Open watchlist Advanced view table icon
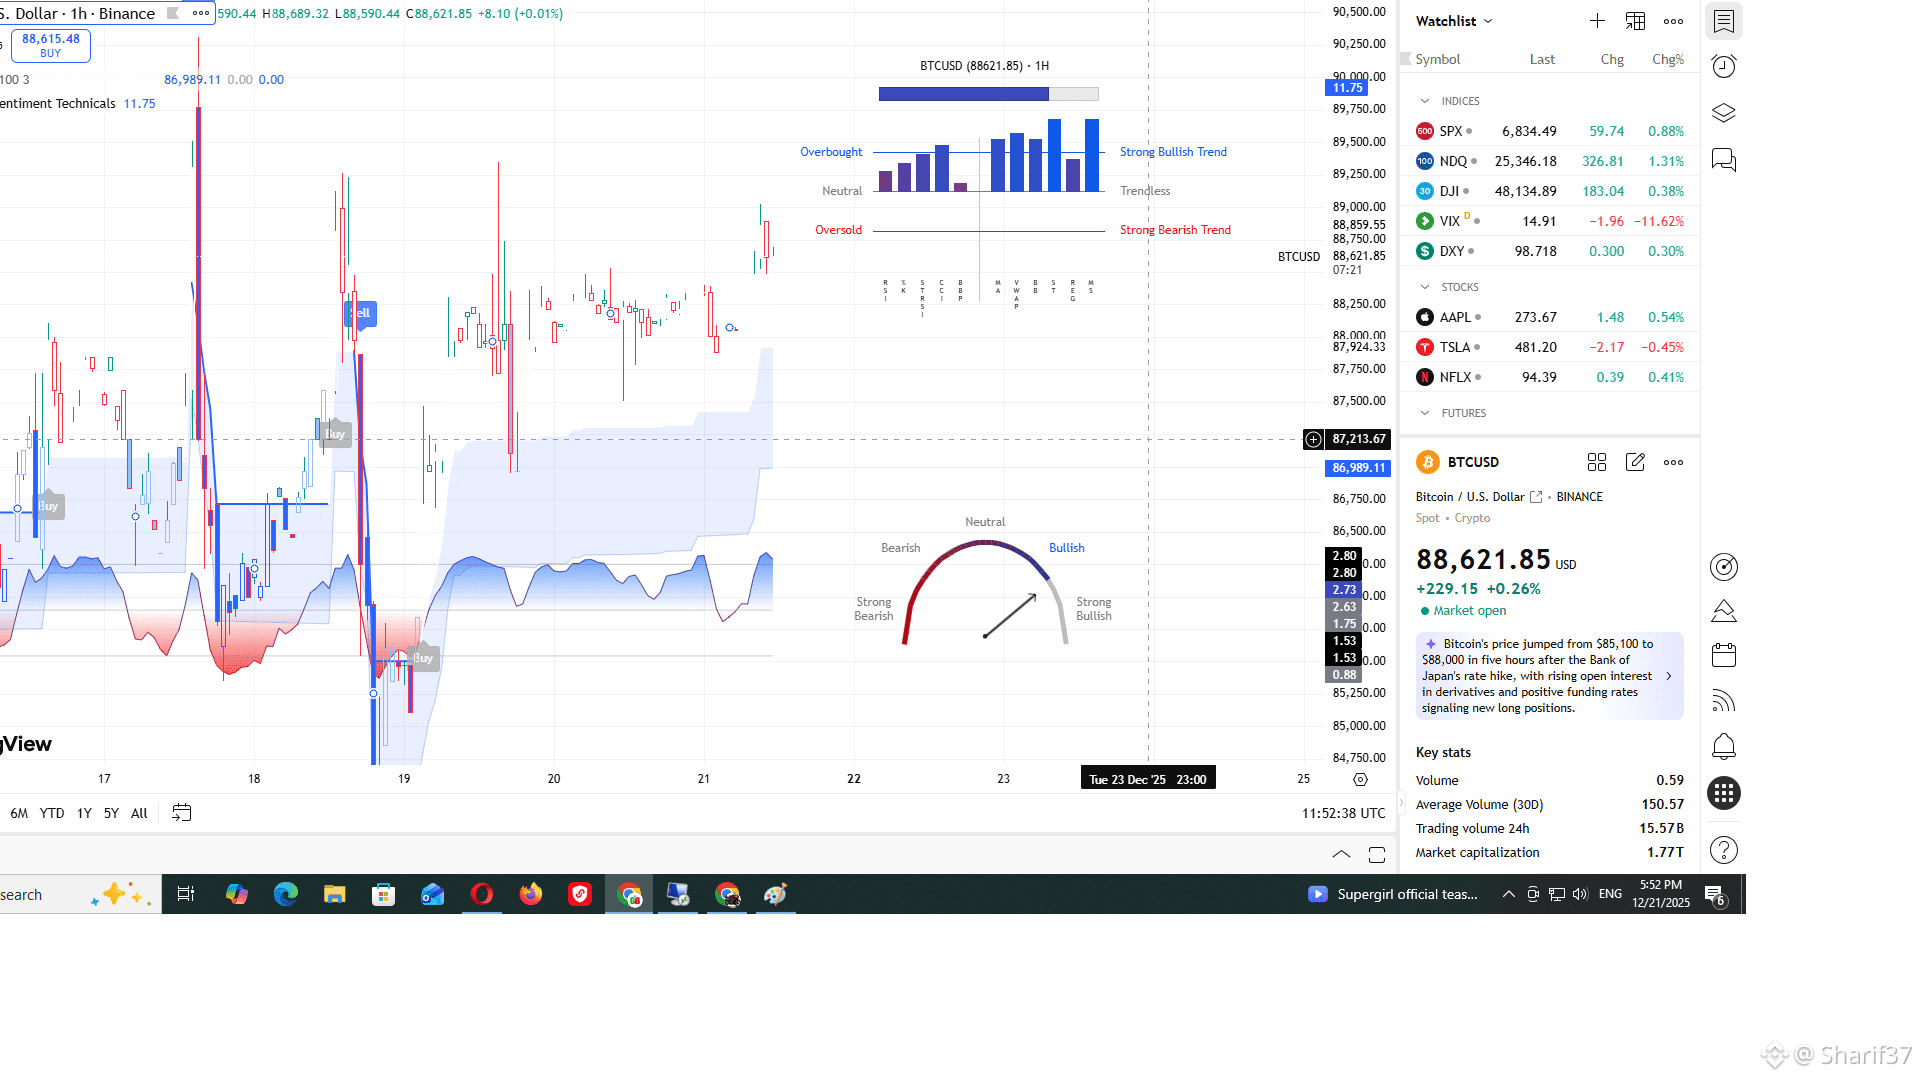The image size is (1920, 1080). tap(1635, 21)
